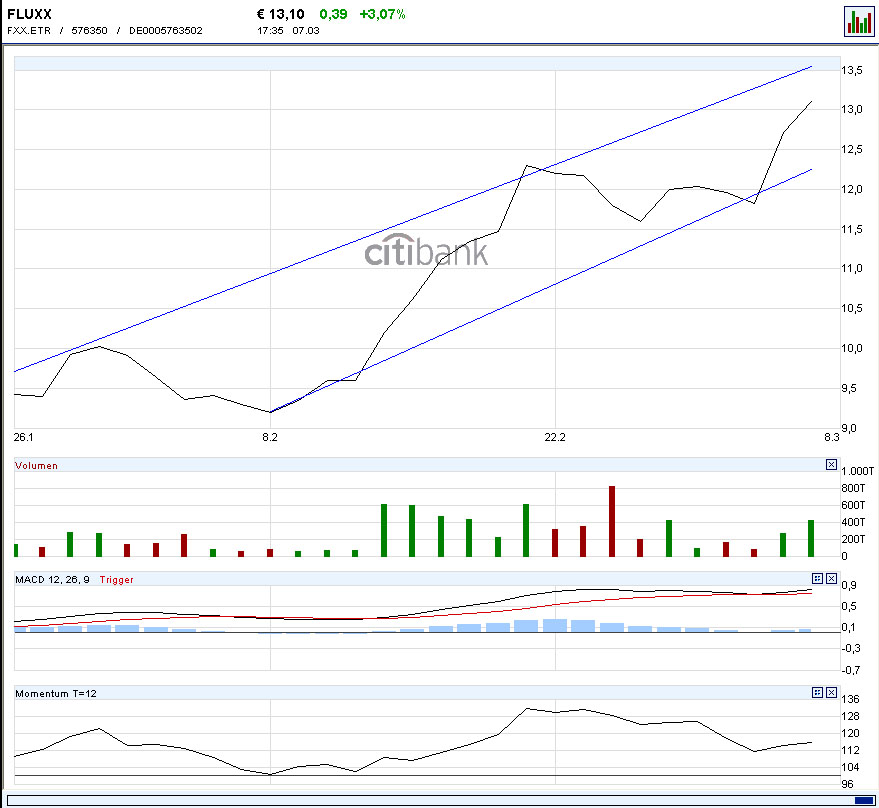Screen dimensions: 879x808
Task: Click the 22.2 date label
Action: (555, 437)
